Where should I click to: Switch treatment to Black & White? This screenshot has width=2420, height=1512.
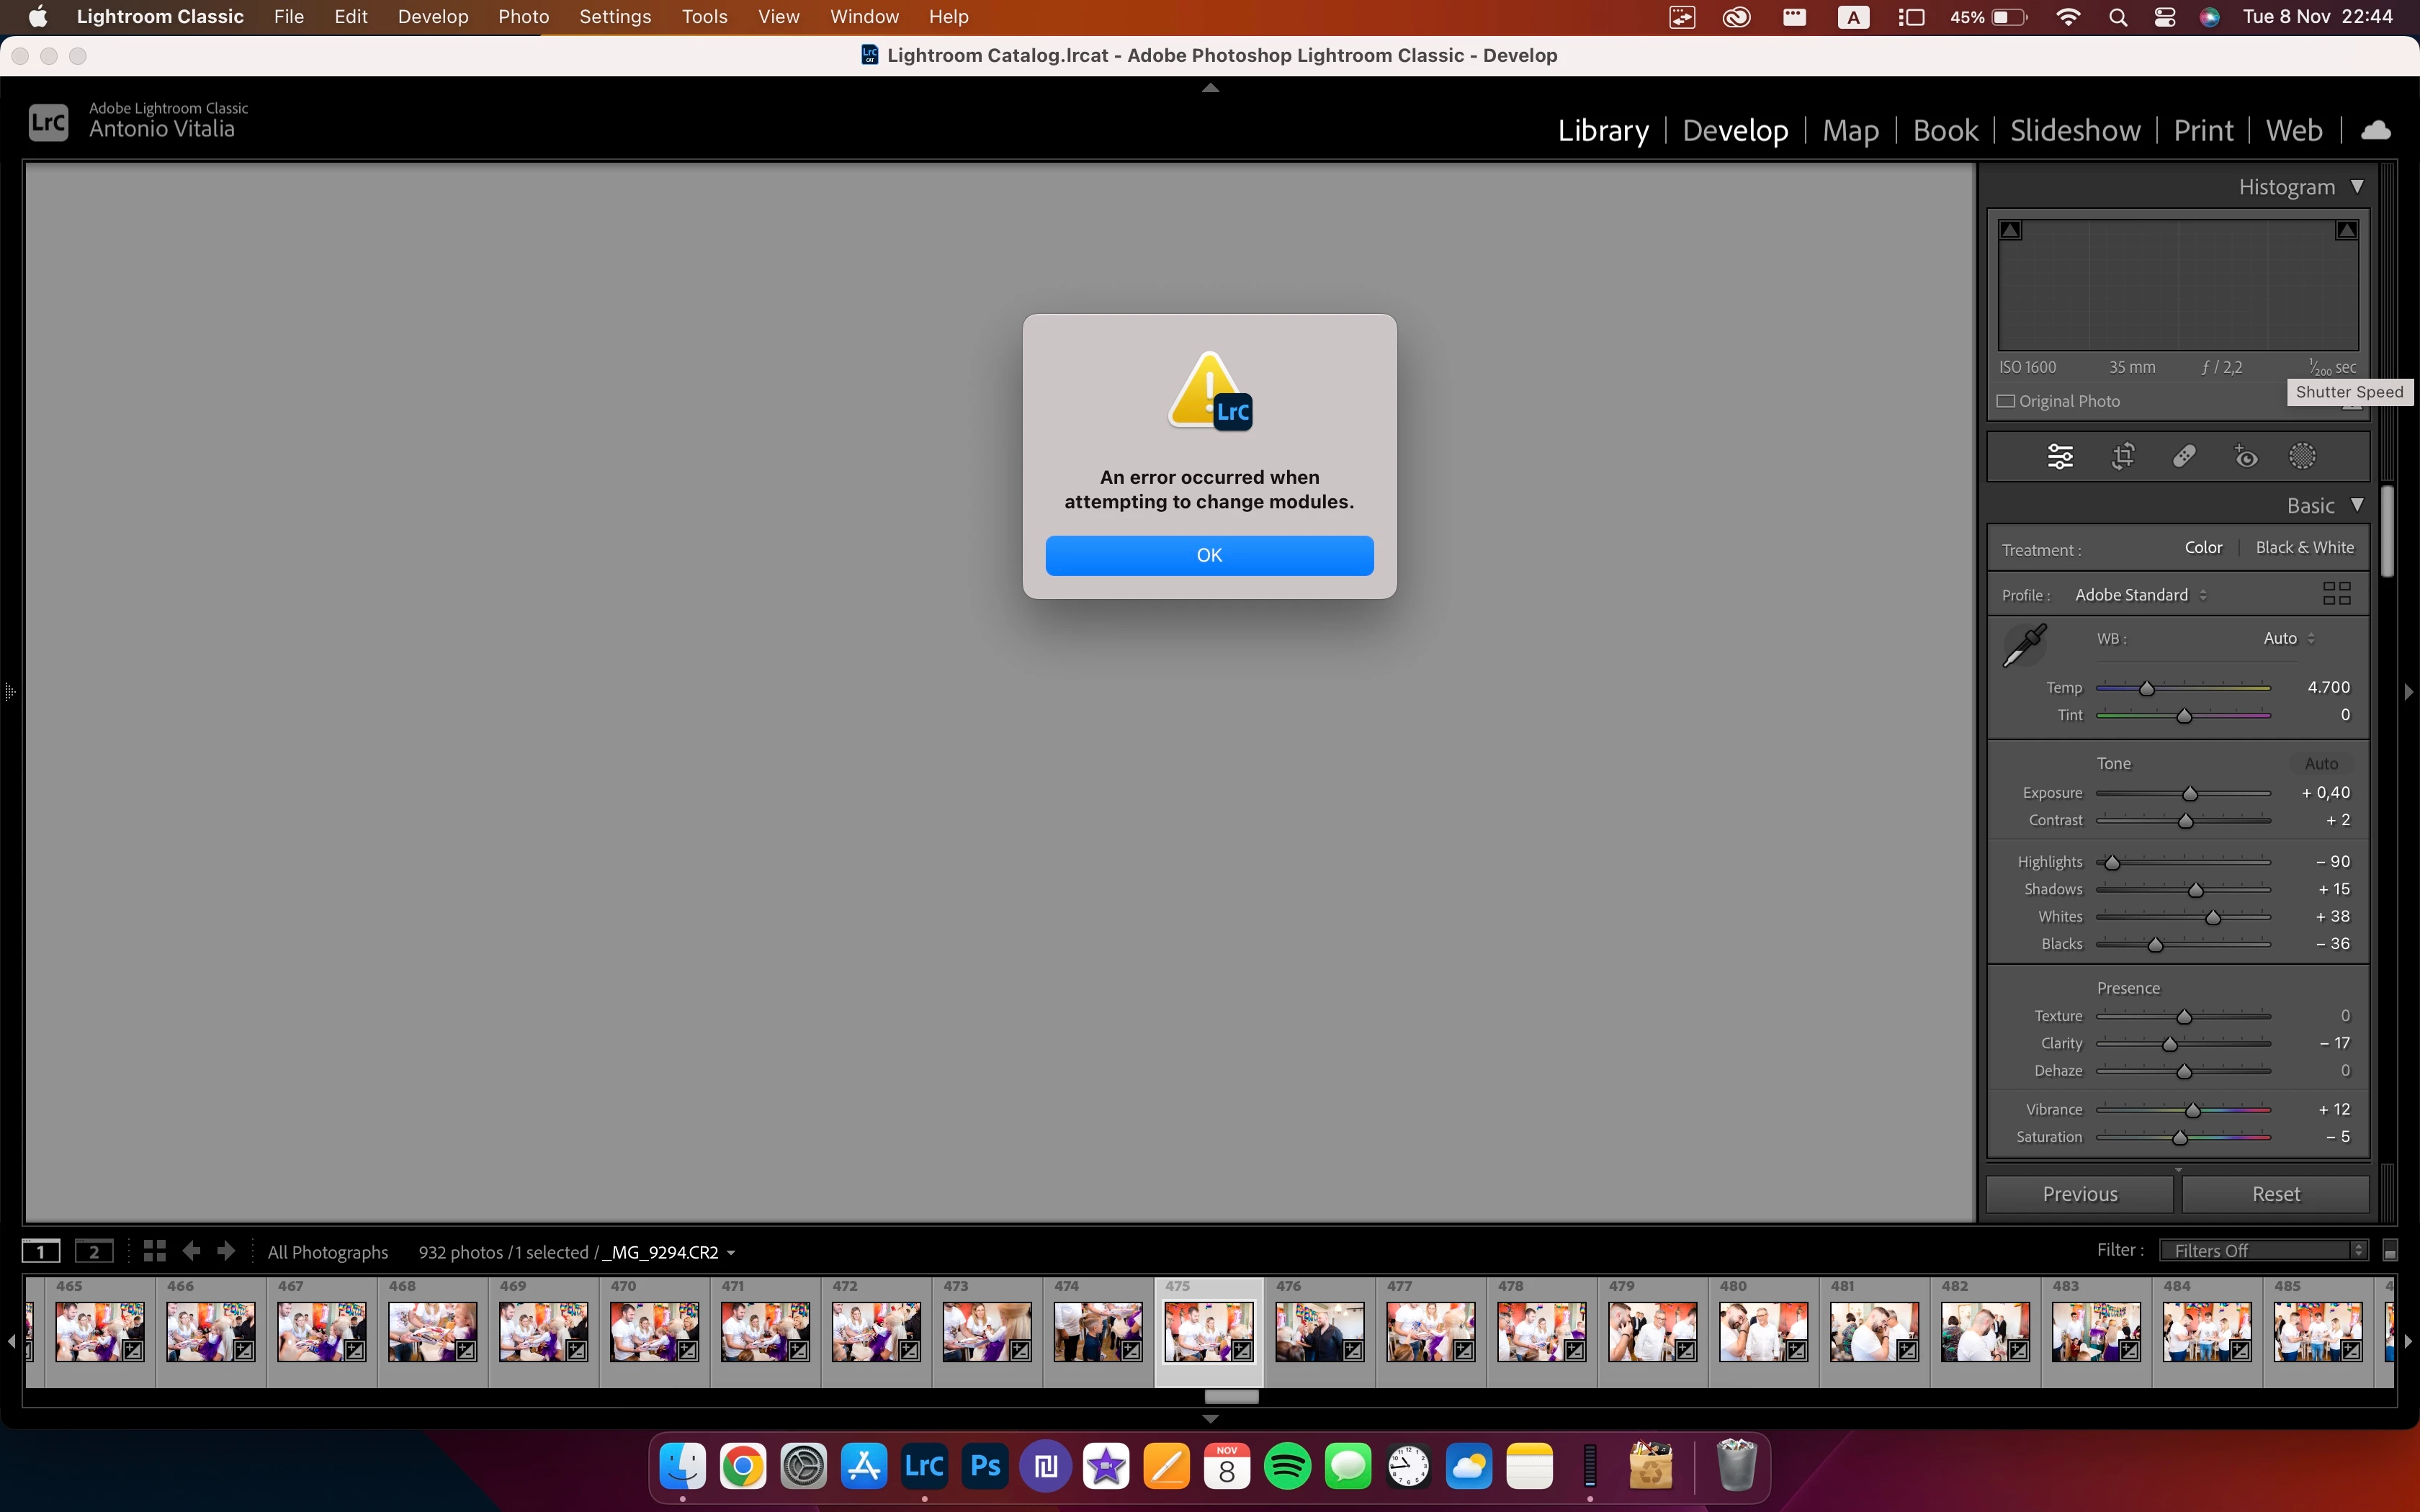(x=2304, y=548)
